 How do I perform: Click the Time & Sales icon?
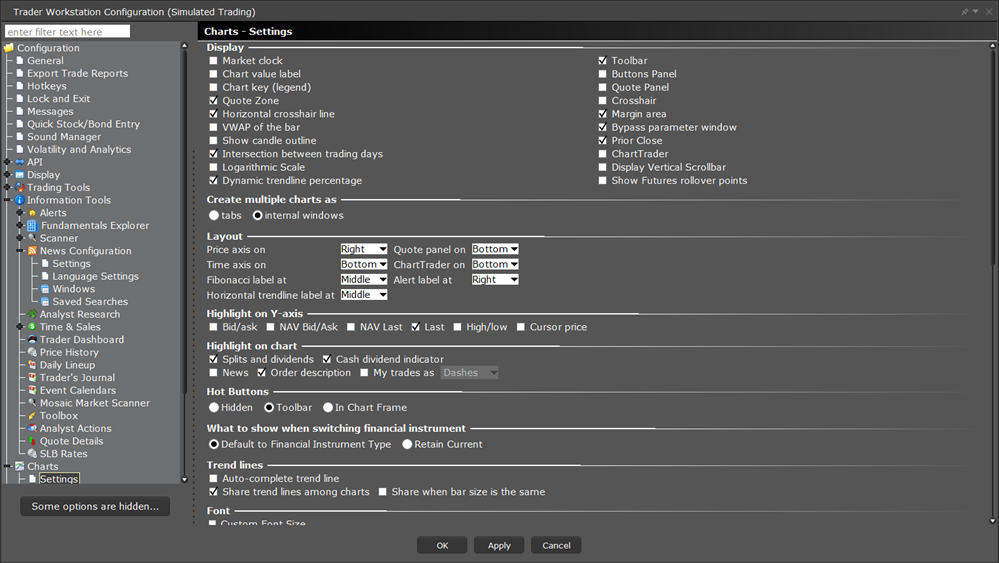(32, 327)
